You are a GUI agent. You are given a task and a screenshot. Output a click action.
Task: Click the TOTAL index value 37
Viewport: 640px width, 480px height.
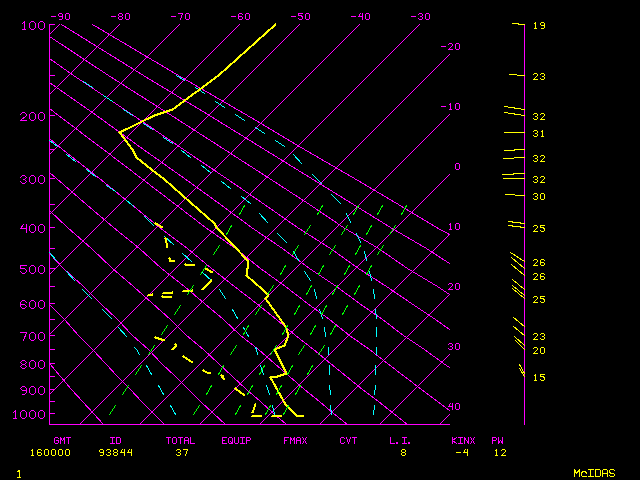pos(182,452)
